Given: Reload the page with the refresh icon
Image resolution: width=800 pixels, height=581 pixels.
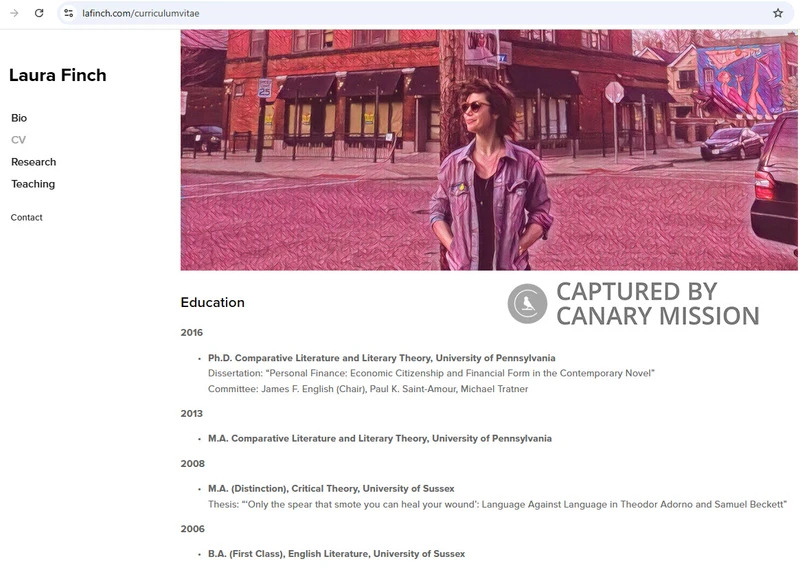Looking at the screenshot, I should pos(39,13).
